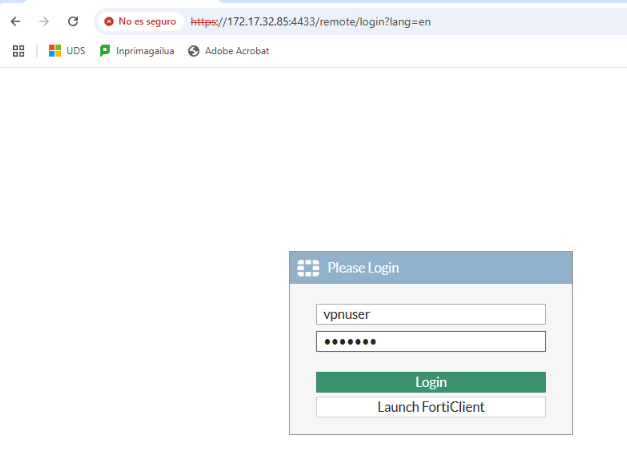This screenshot has height=460, width=627.
Task: Click the Fortinet logo in login header
Action: click(x=308, y=268)
